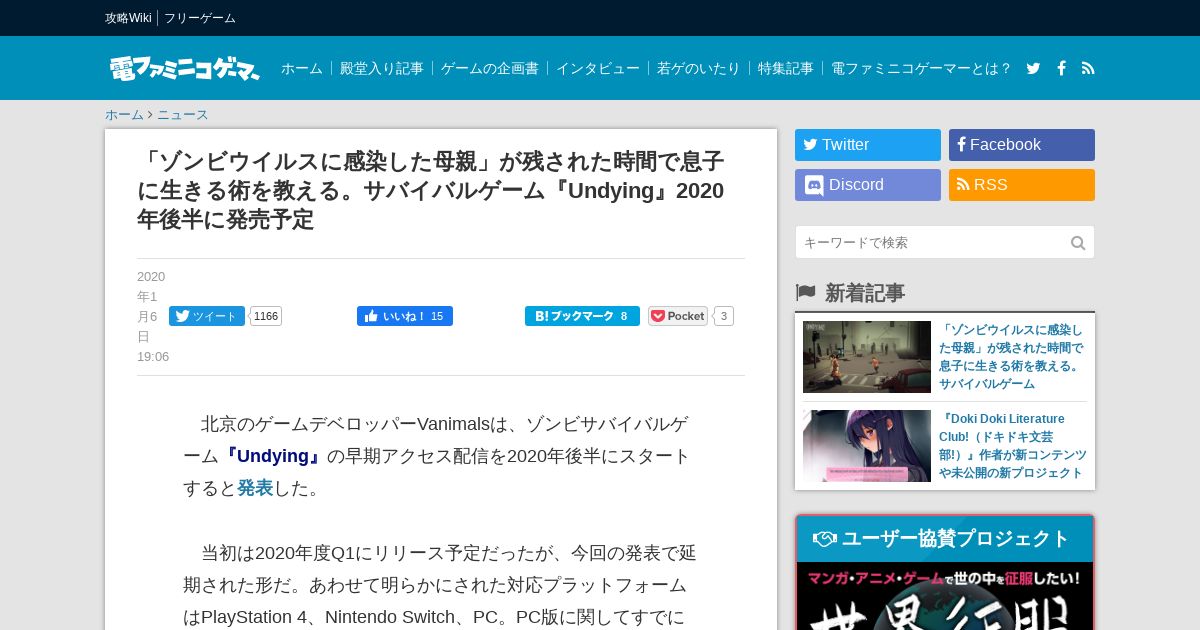Open the orange RSS sidebar button
The height and width of the screenshot is (630, 1200).
coord(1022,185)
